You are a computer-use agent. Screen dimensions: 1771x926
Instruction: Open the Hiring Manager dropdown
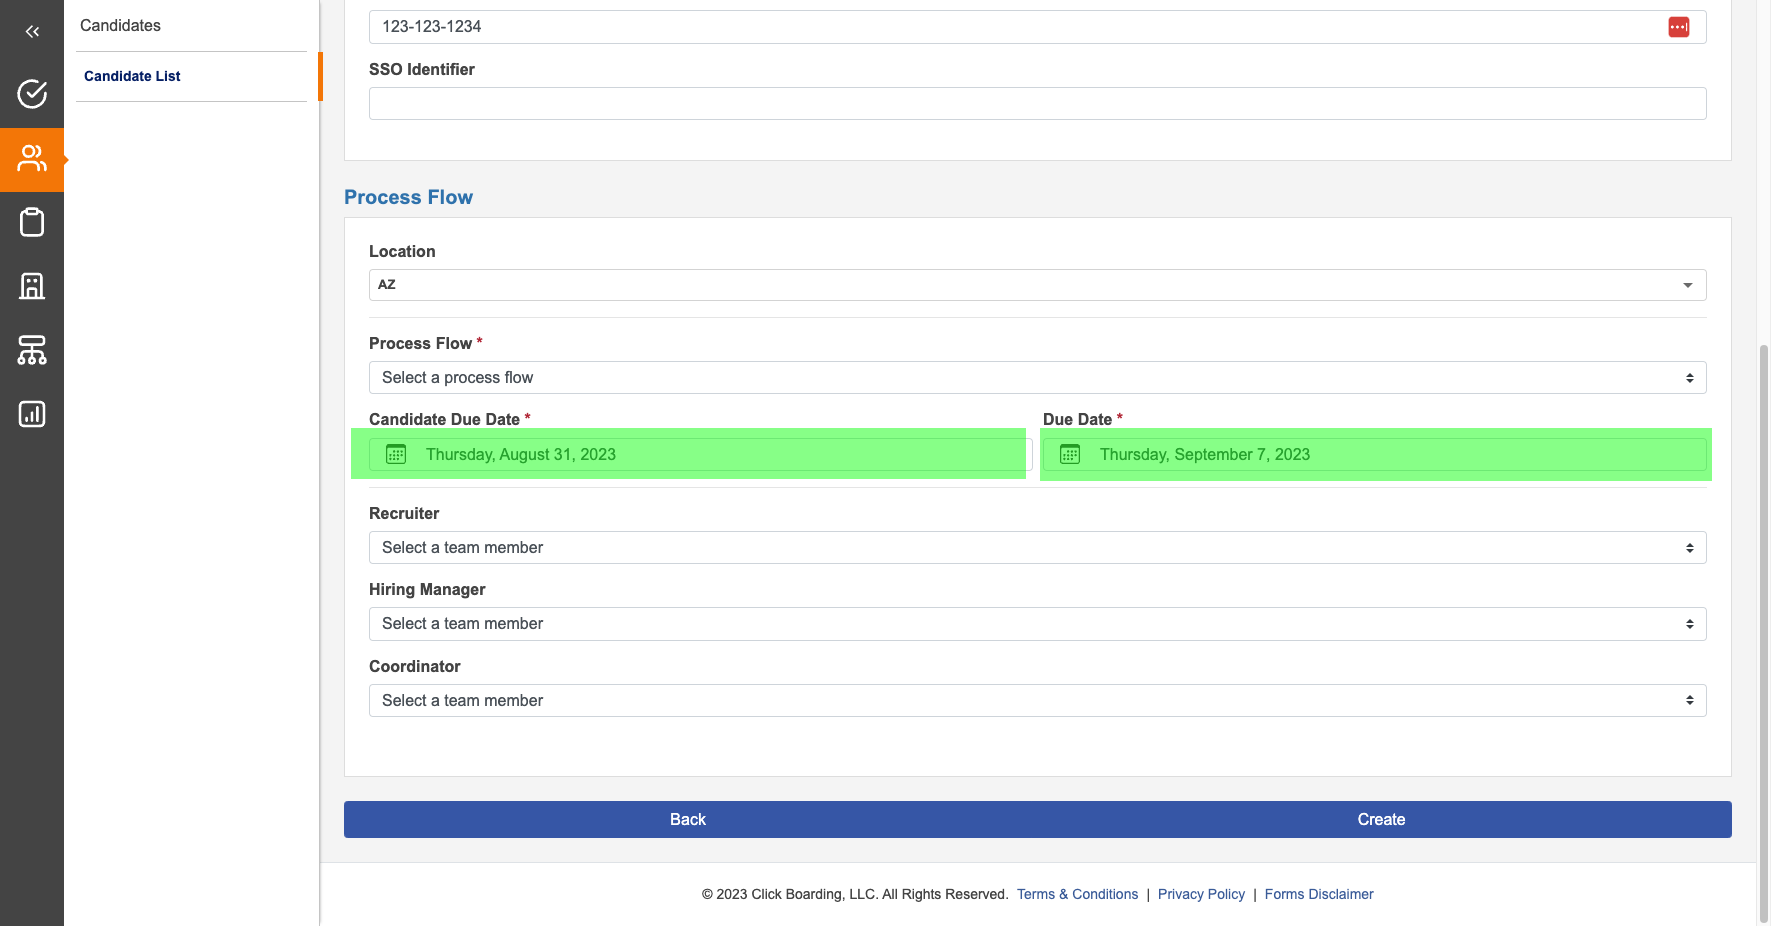[1037, 624]
